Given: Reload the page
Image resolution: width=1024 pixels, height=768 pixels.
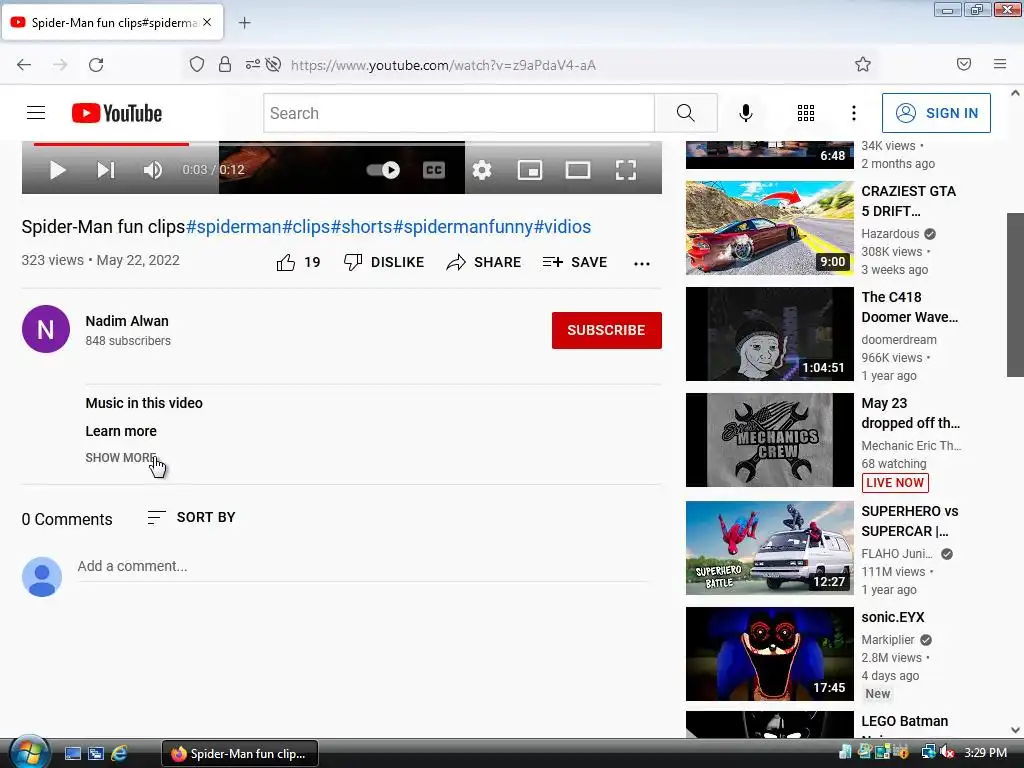Looking at the screenshot, I should pyautogui.click(x=96, y=65).
